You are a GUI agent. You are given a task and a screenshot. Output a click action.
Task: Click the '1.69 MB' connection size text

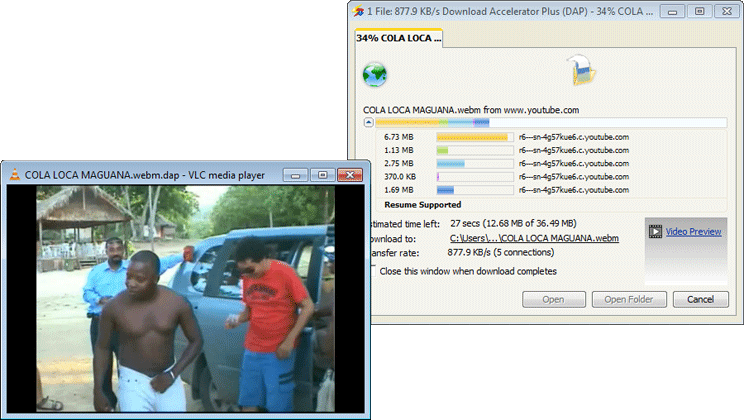(x=399, y=190)
